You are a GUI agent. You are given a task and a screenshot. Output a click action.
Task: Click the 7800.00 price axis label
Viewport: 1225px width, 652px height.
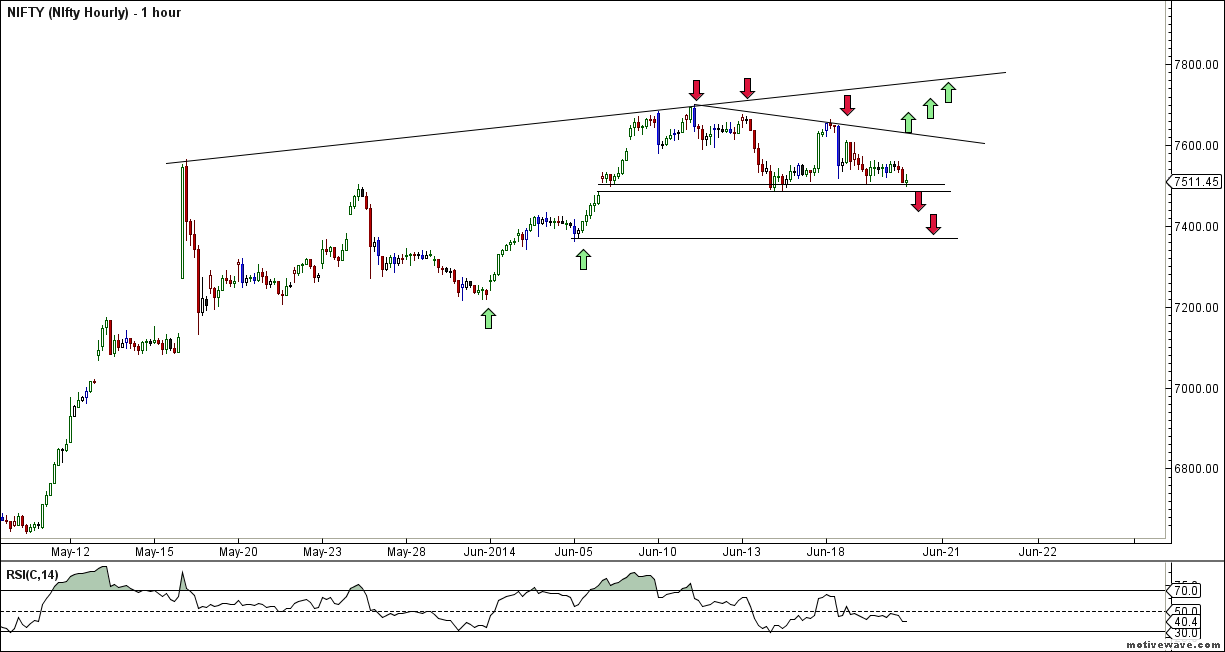click(1196, 65)
